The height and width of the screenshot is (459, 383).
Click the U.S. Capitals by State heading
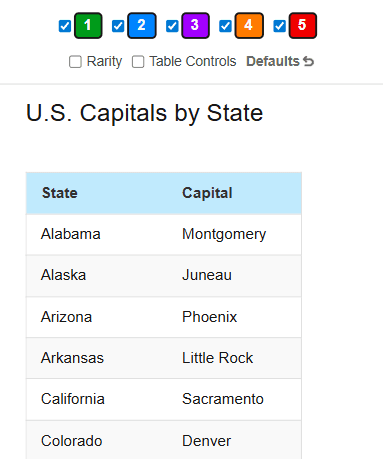point(145,113)
